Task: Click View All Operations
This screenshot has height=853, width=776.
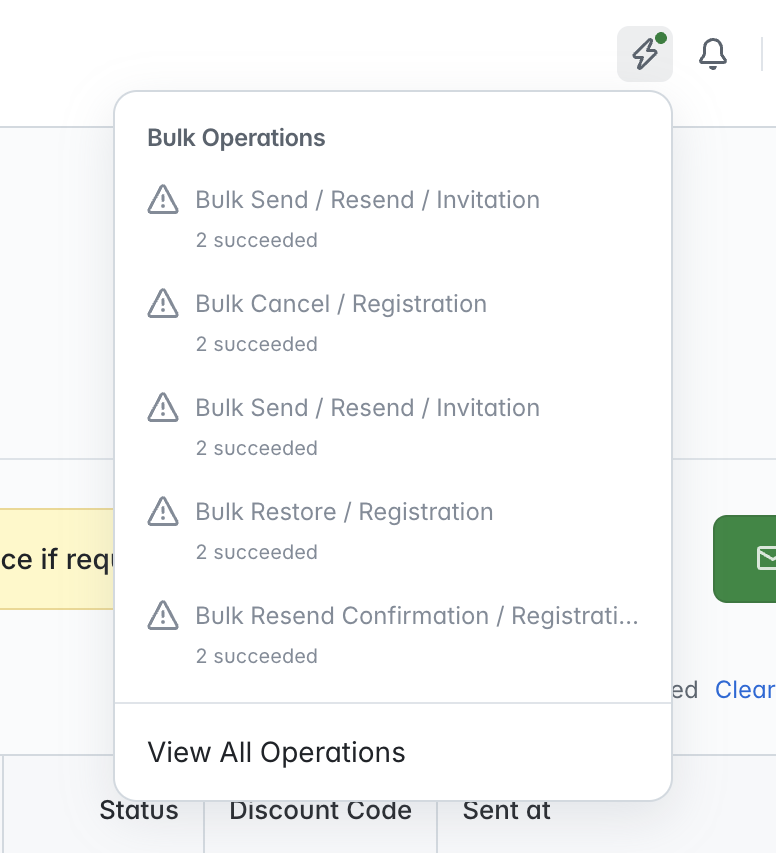Action: 276,752
